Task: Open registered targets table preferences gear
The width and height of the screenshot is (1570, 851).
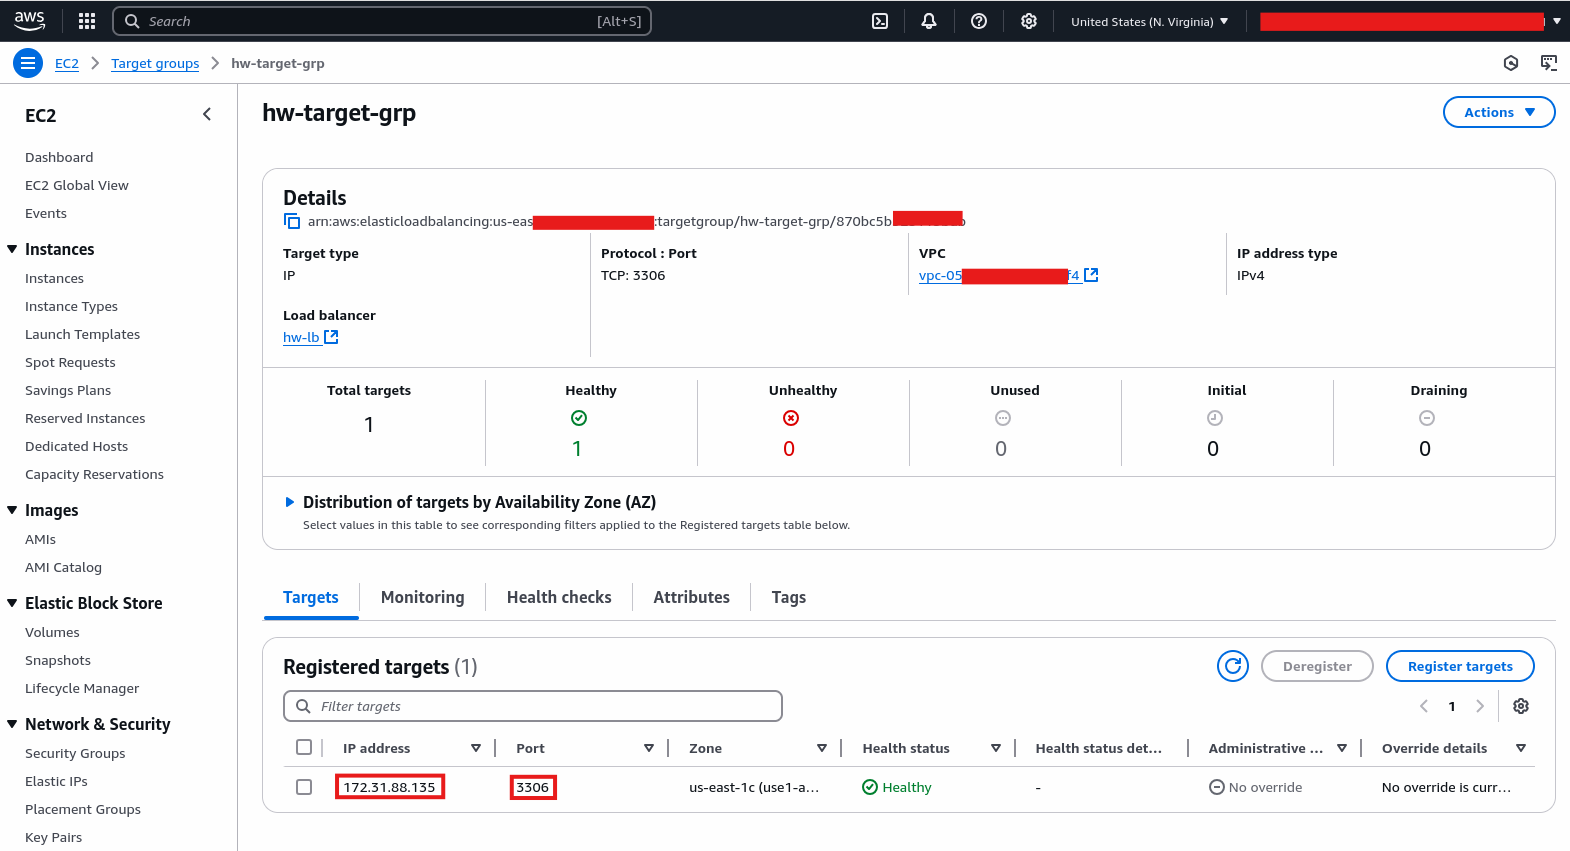Action: [x=1520, y=706]
